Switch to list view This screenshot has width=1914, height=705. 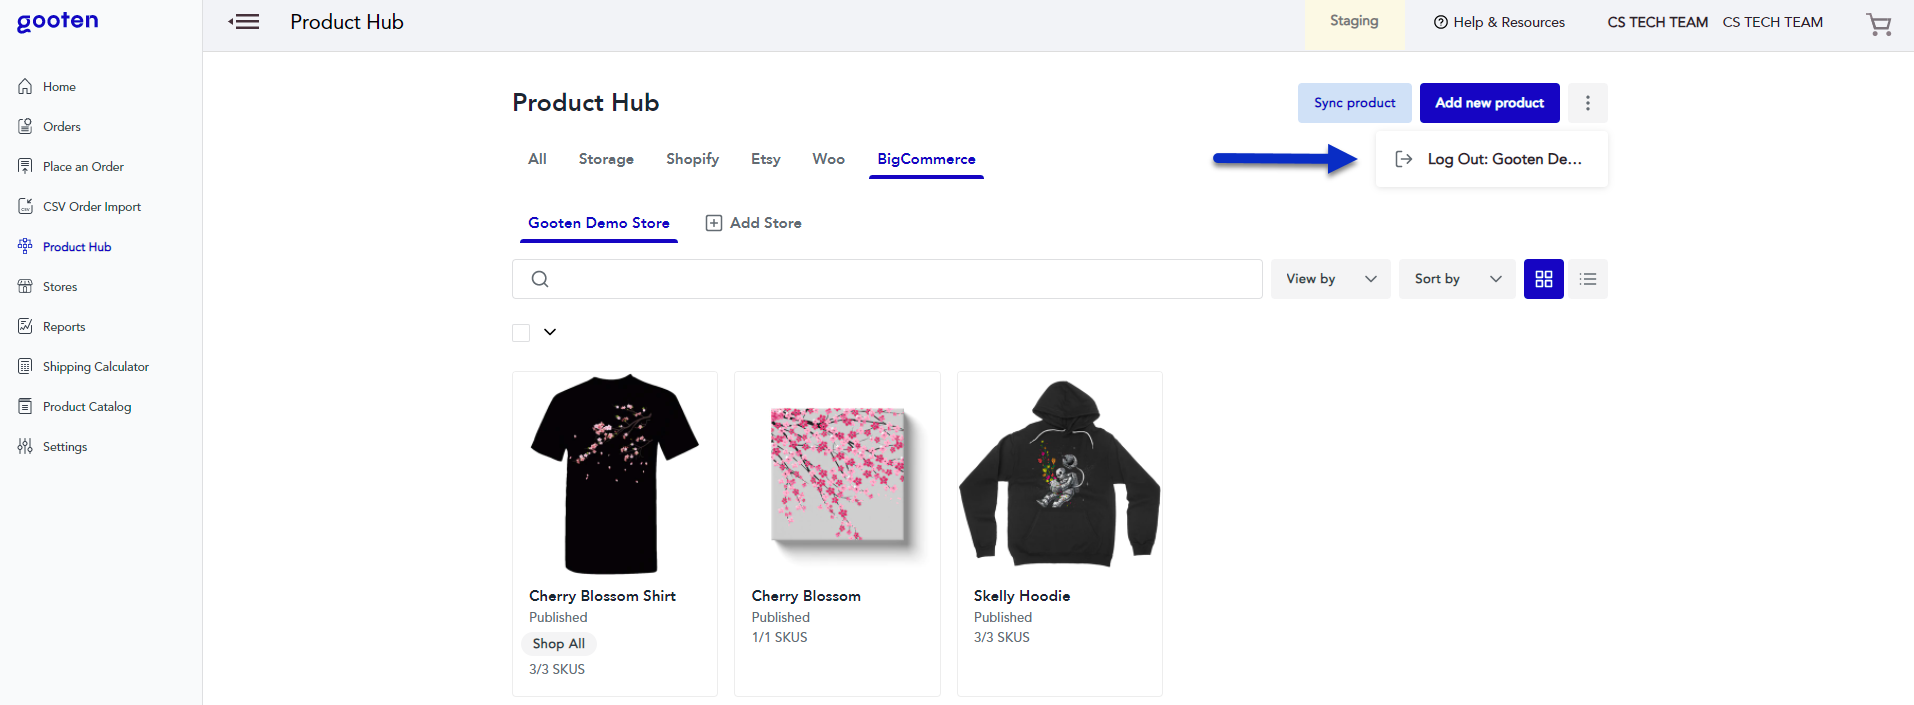tap(1587, 278)
